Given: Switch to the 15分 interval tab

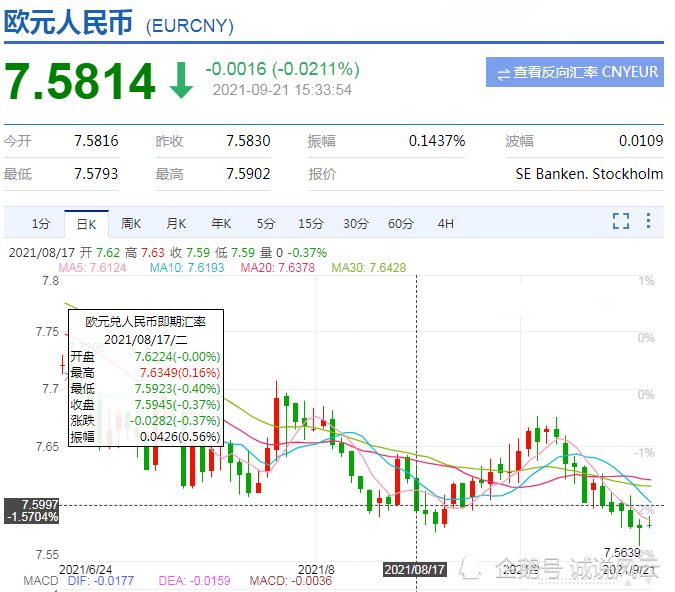Looking at the screenshot, I should [311, 224].
